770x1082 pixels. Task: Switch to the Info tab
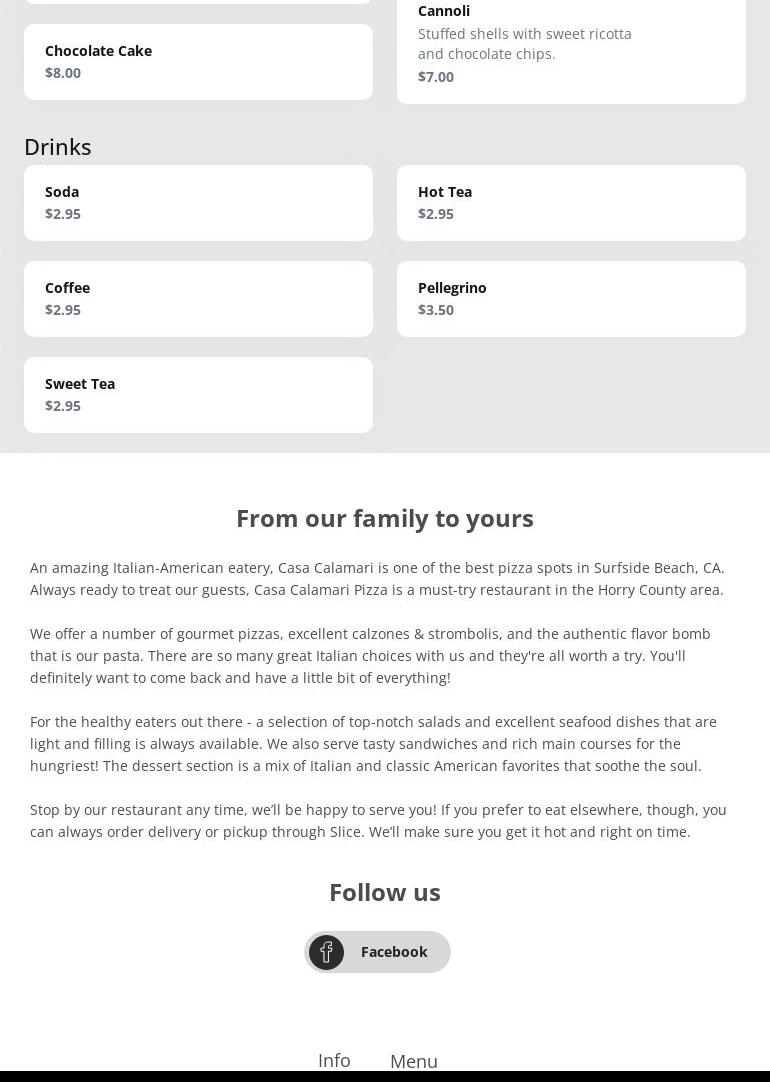point(334,1060)
